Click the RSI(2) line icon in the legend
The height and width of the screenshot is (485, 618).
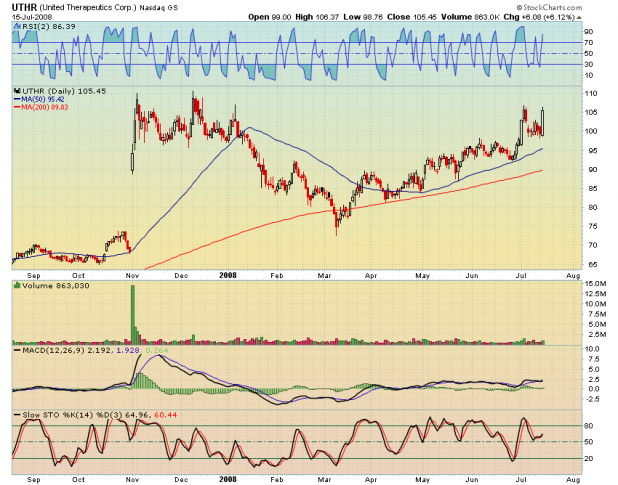17,26
